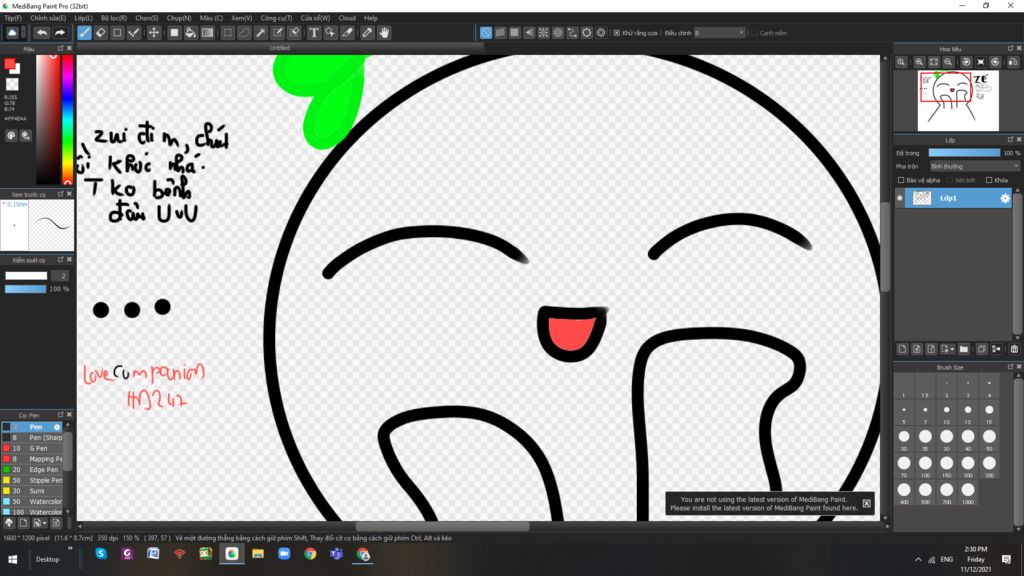Viewport: 1024px width, 576px height.
Task: Enable the Khóa layer lock checkbox
Action: pyautogui.click(x=989, y=180)
